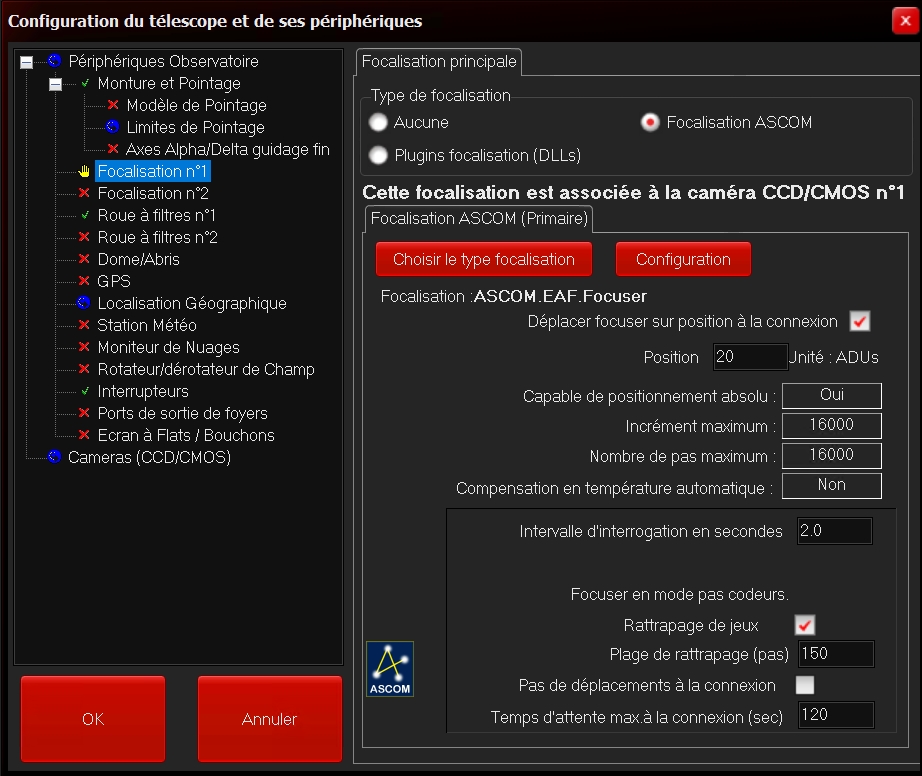Disable Rattrapage de jeux checkbox
Image resolution: width=922 pixels, height=776 pixels.
pyautogui.click(x=804, y=626)
